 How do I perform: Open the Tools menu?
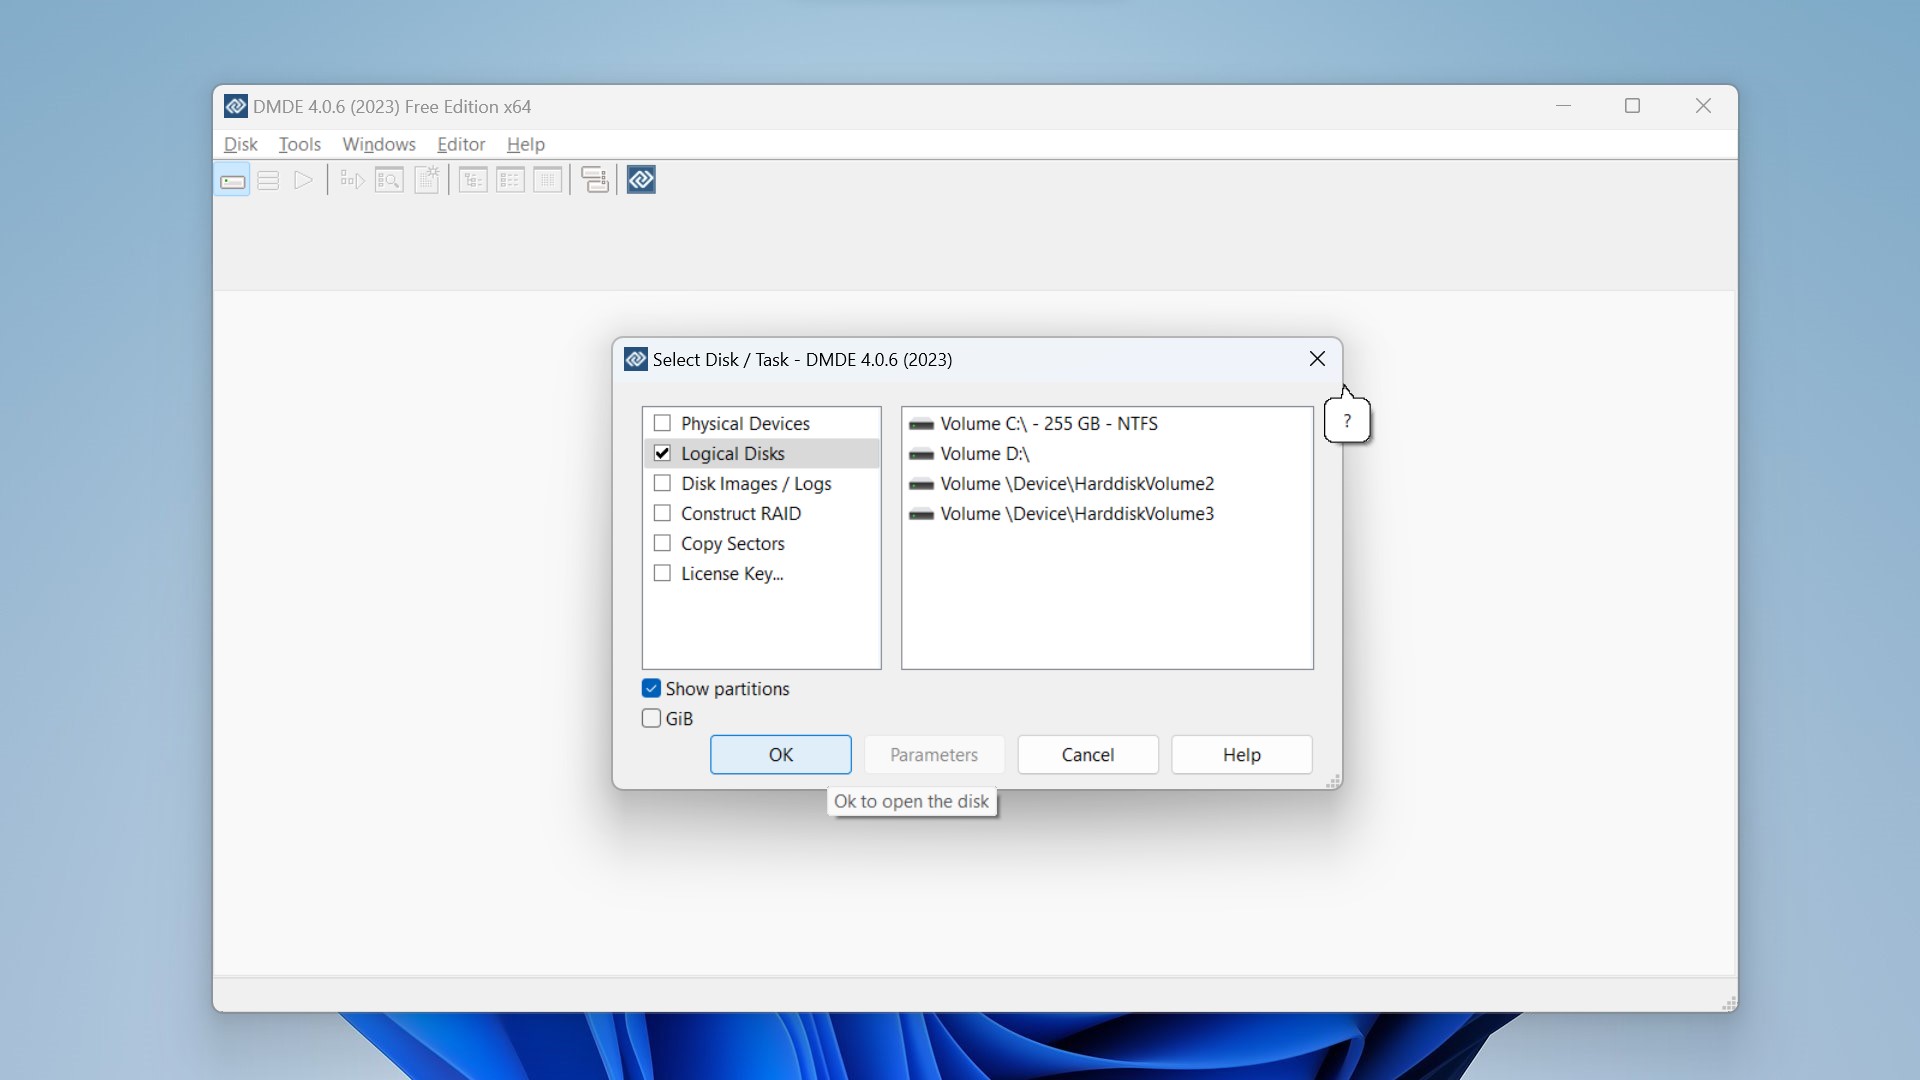tap(299, 144)
